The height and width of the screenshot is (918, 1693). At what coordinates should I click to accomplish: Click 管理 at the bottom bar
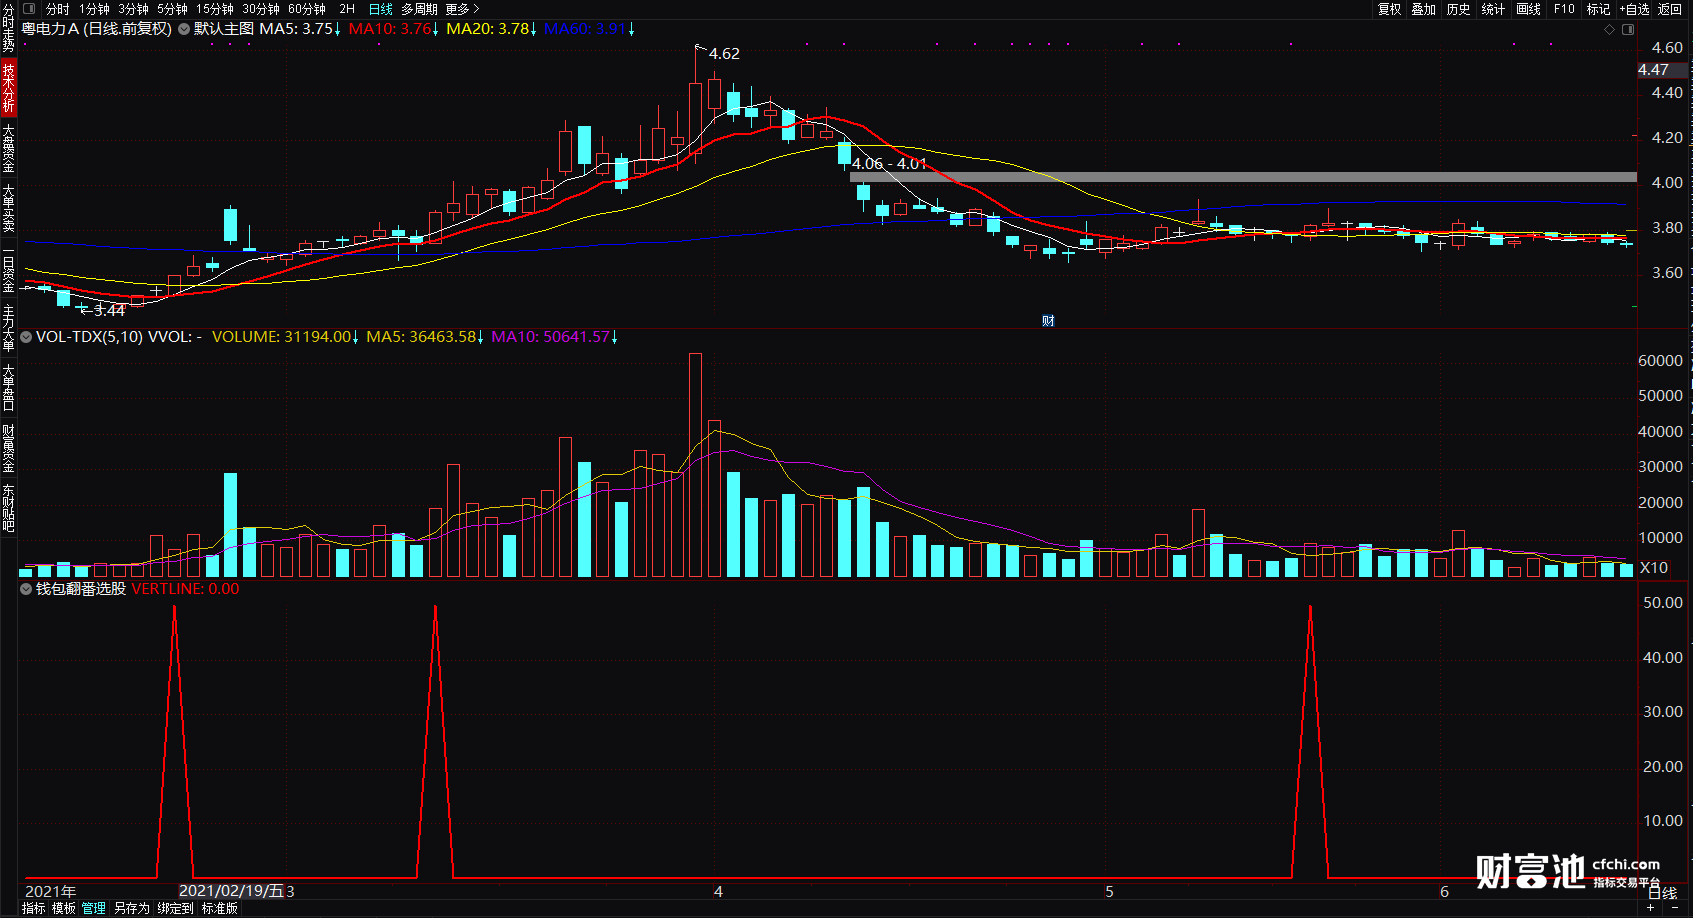[x=94, y=908]
